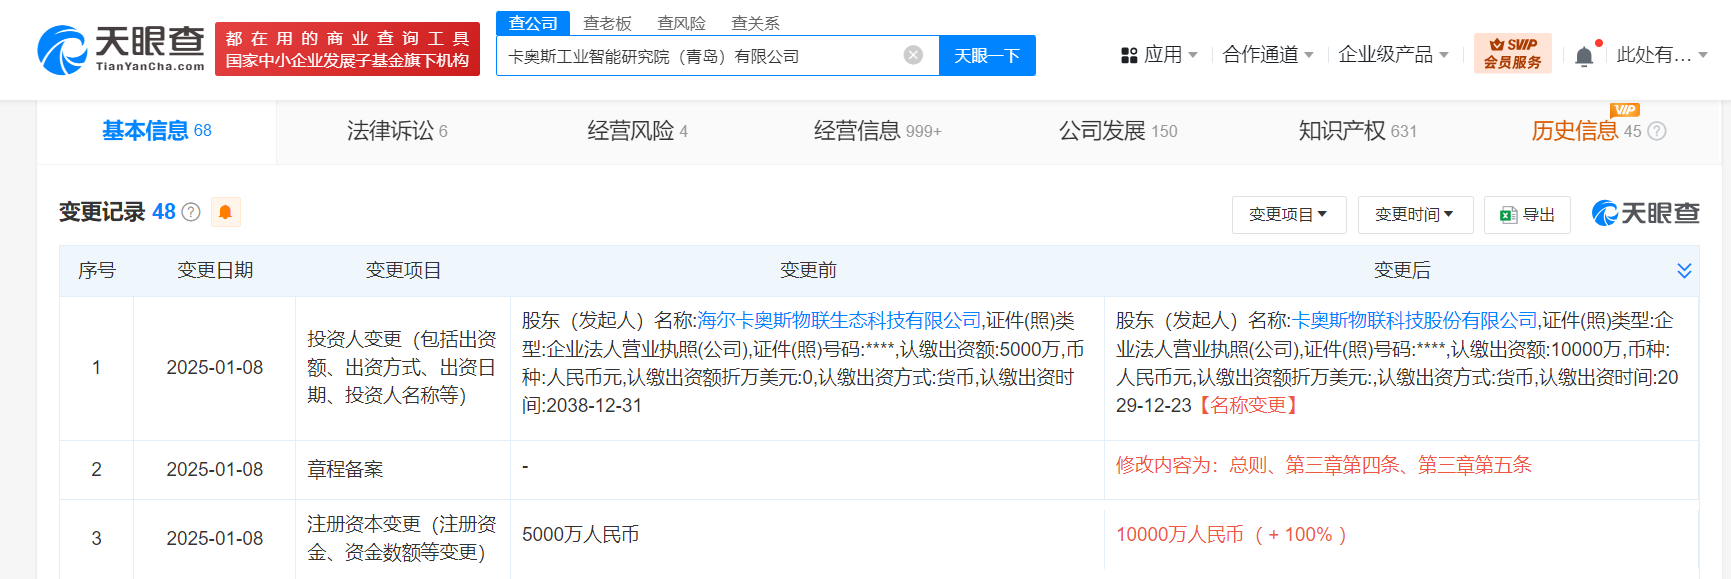The height and width of the screenshot is (579, 1731).
Task: Switch to the 经营风险 tab
Action: pos(637,131)
